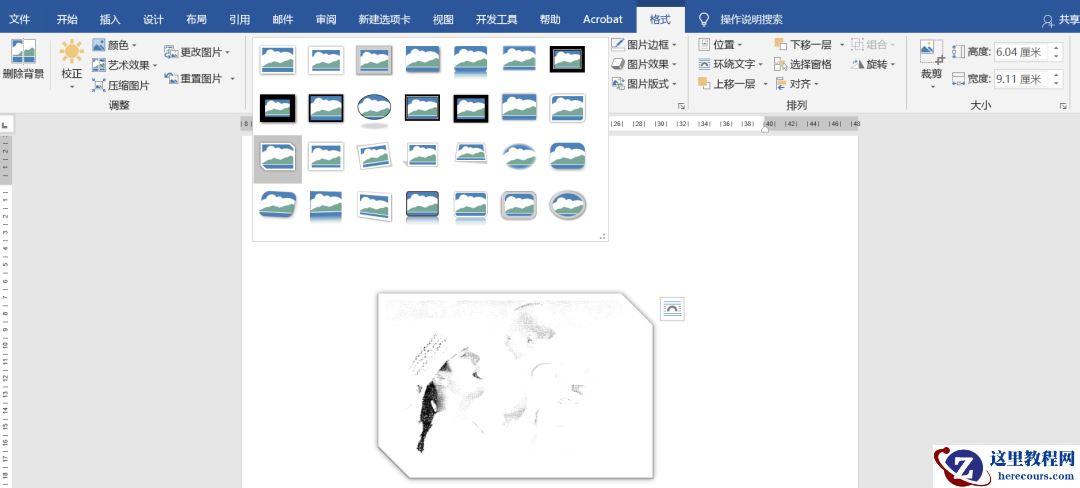The height and width of the screenshot is (488, 1080).
Task: Increase picture width with up stepper
Action: click(1056, 74)
